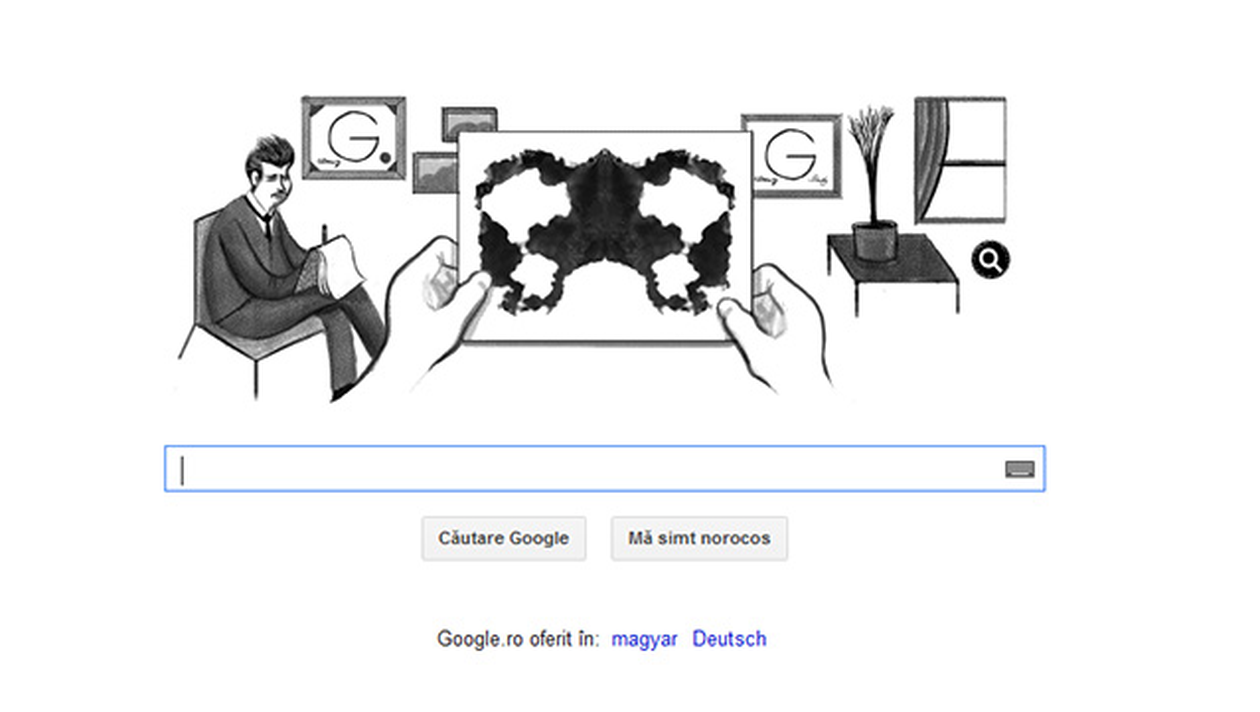
Task: Switch language via the Deutsch link
Action: [x=729, y=639]
